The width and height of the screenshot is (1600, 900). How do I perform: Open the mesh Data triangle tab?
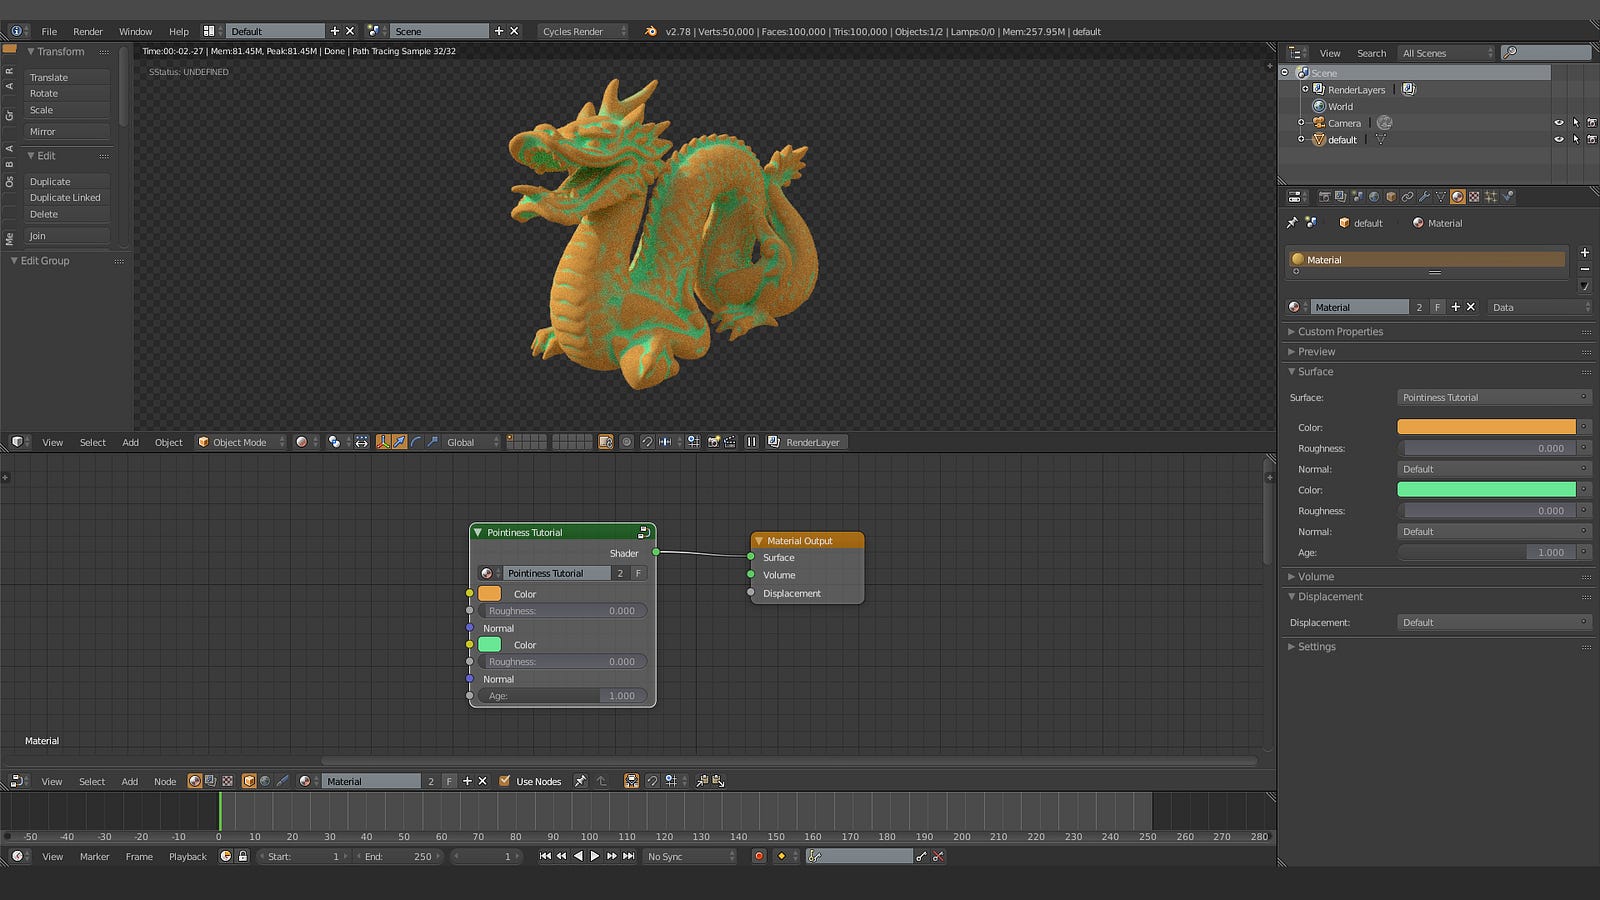[x=1441, y=197]
